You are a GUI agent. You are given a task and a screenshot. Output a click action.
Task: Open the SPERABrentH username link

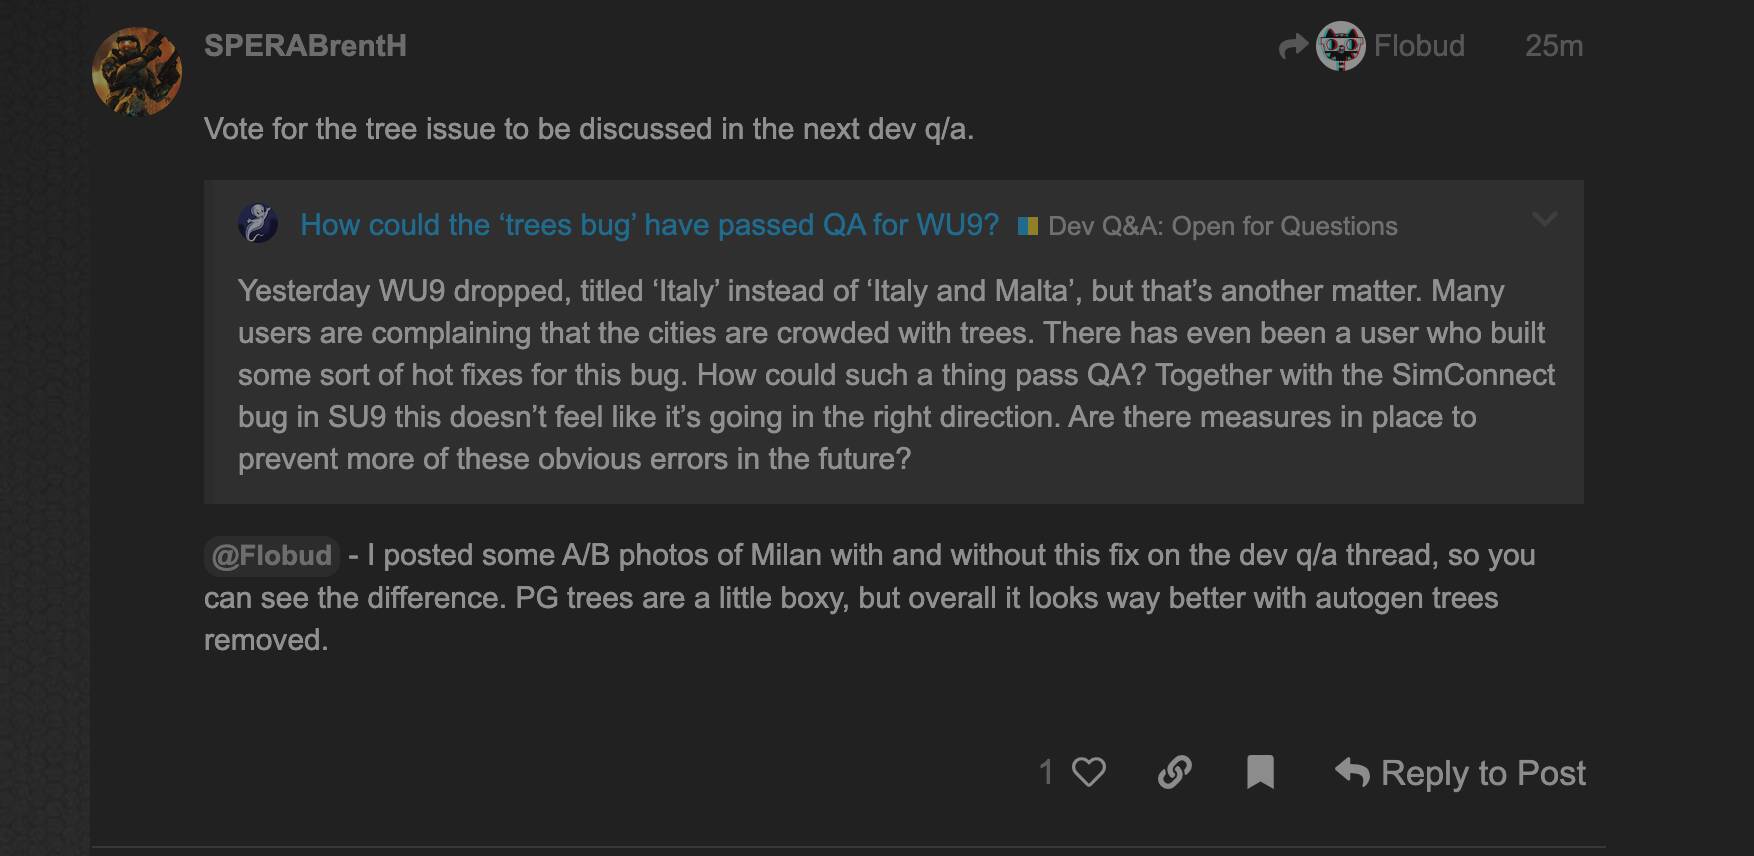pos(305,46)
